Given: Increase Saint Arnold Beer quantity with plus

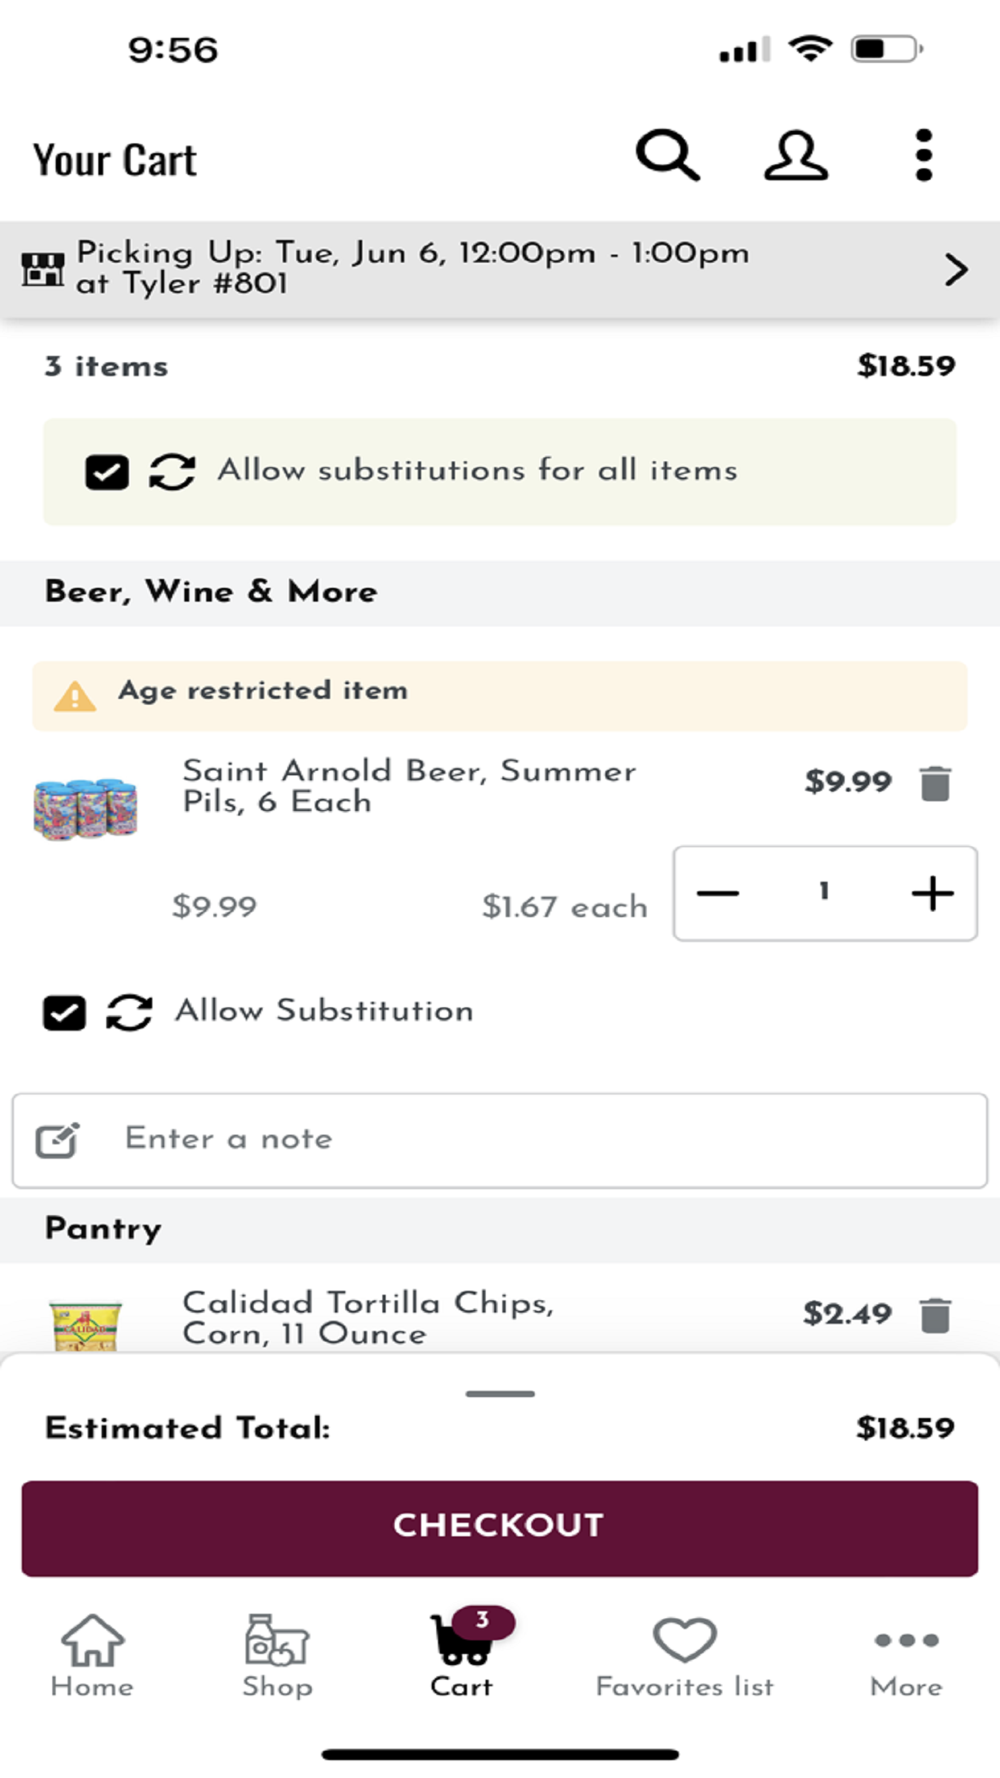Looking at the screenshot, I should [932, 893].
